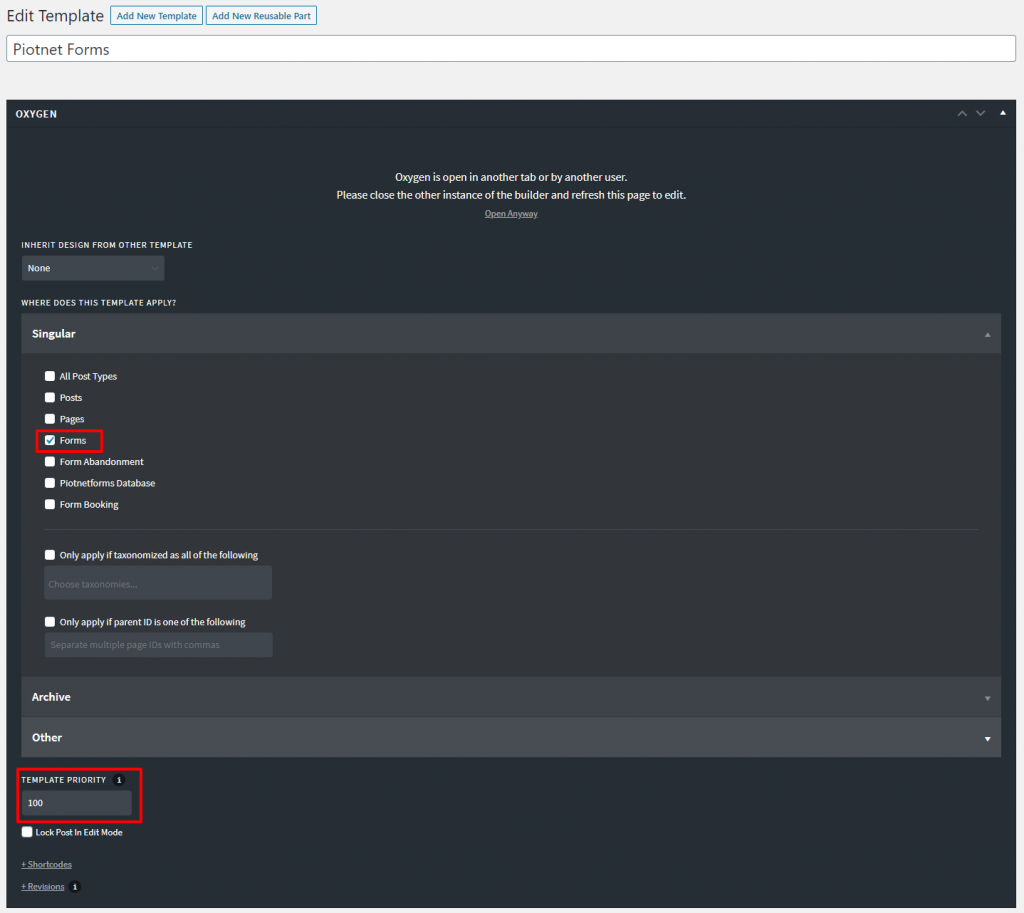The height and width of the screenshot is (913, 1024).
Task: Open the Inherit Design template dropdown
Action: 93,268
